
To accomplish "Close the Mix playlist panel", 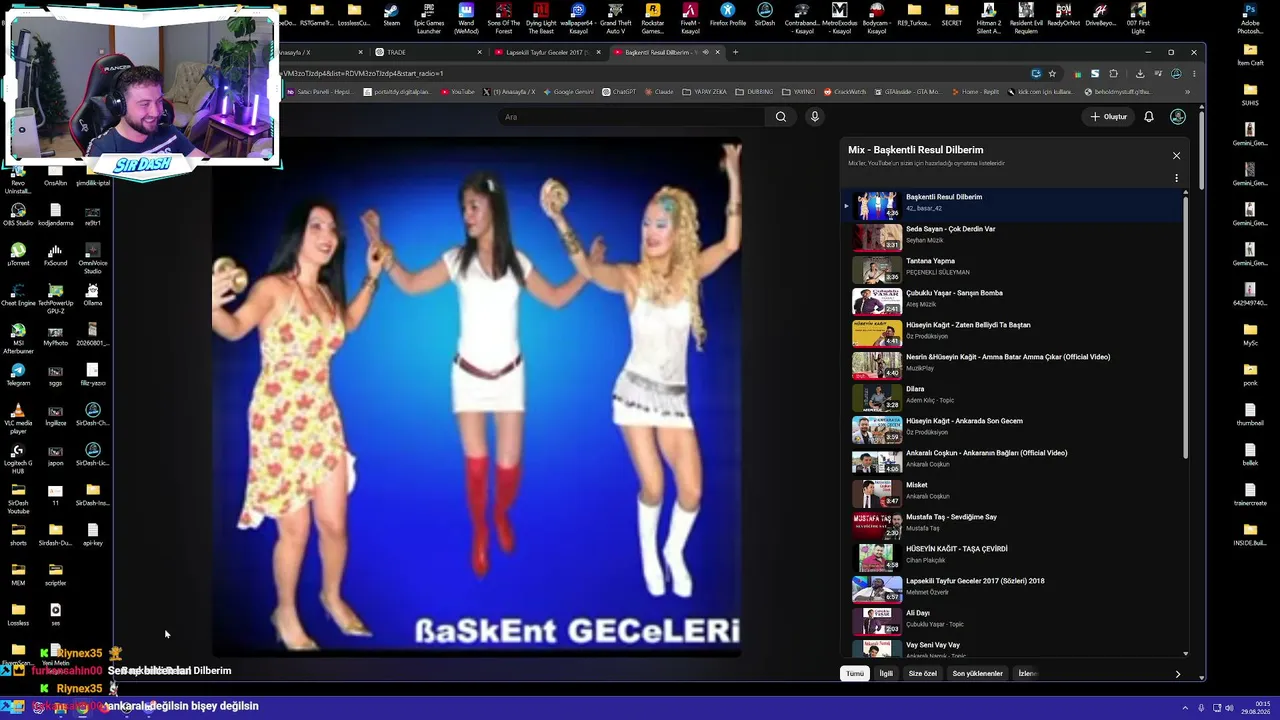I will [1176, 156].
